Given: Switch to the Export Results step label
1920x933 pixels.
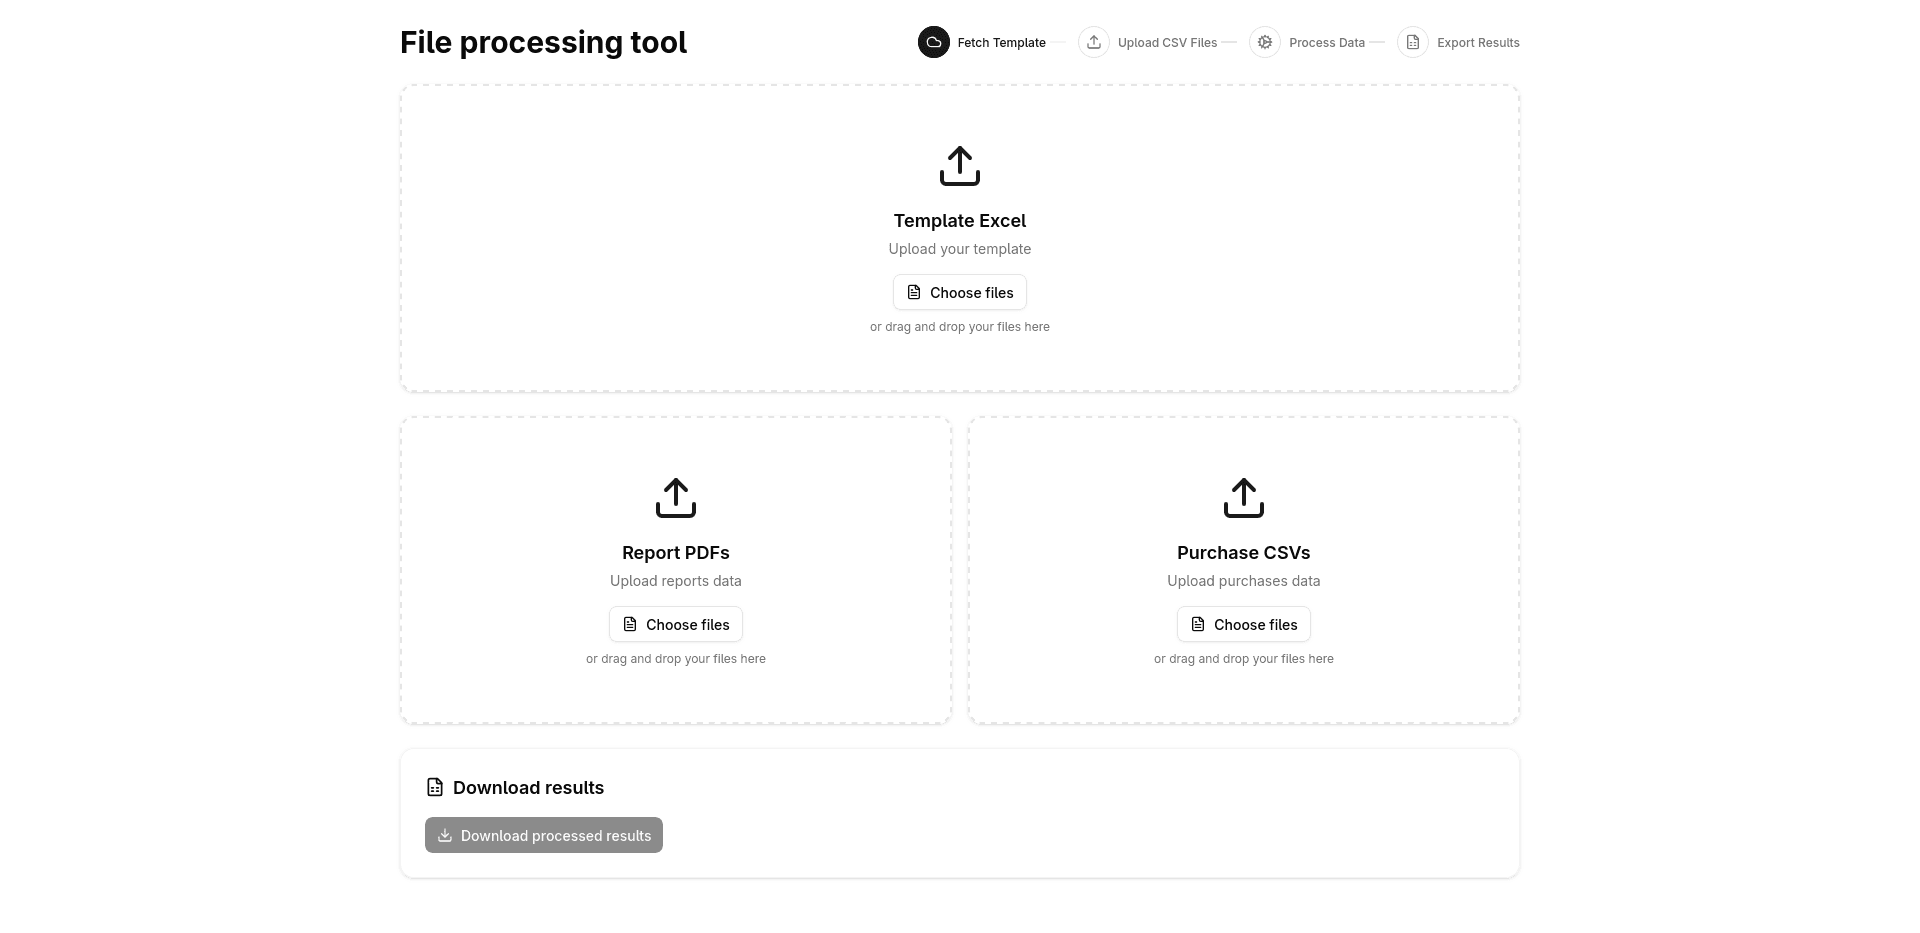Looking at the screenshot, I should tap(1478, 43).
